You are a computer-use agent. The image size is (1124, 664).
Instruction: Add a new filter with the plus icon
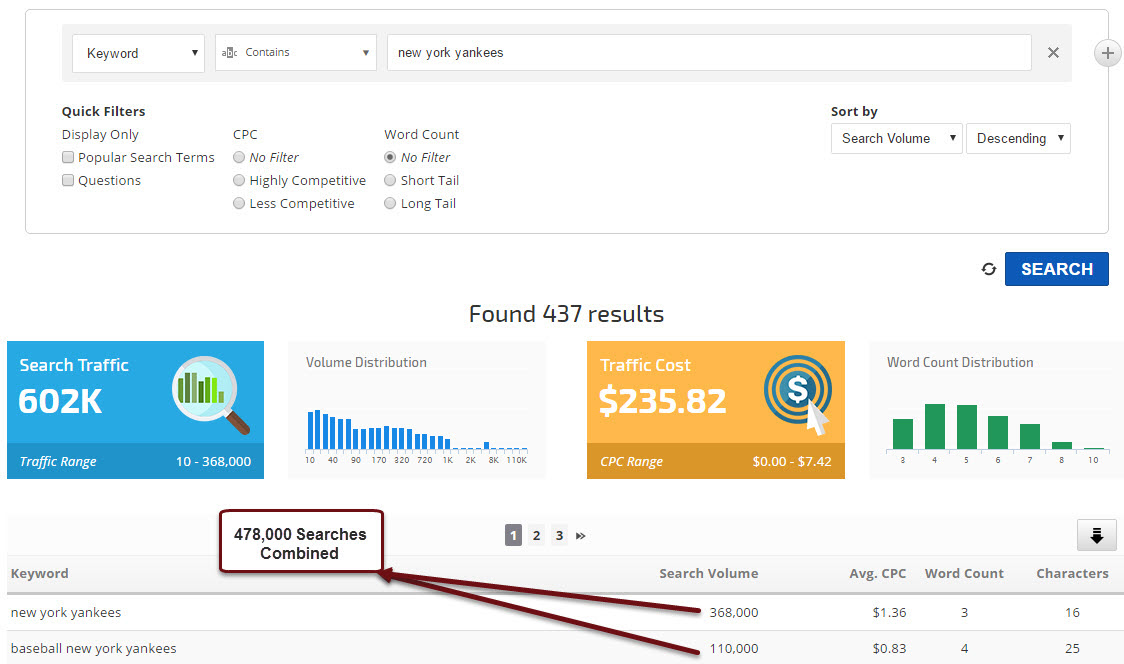point(1107,53)
